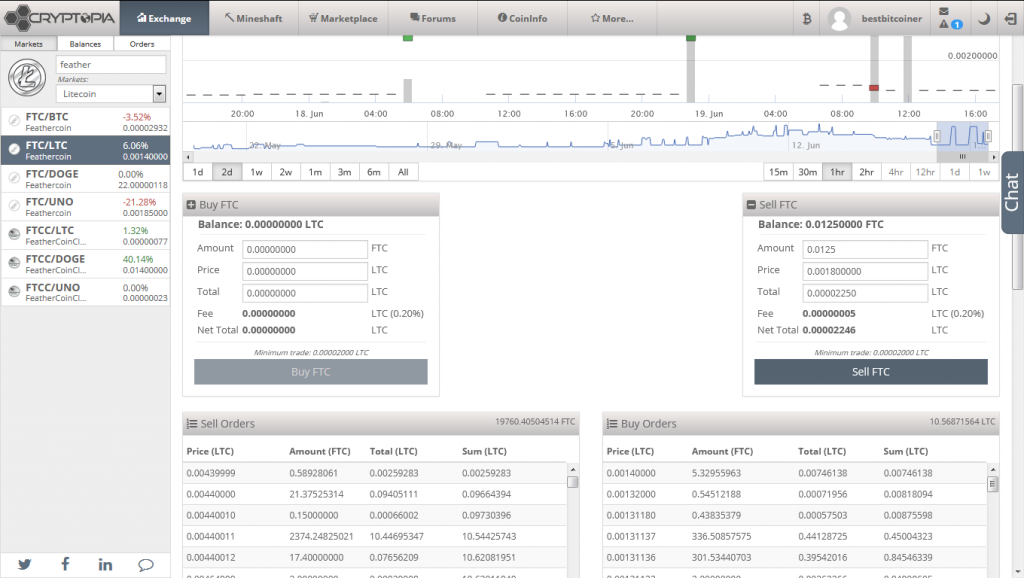This screenshot has width=1024, height=578.
Task: Click the Buy Amount input field
Action: click(x=304, y=249)
